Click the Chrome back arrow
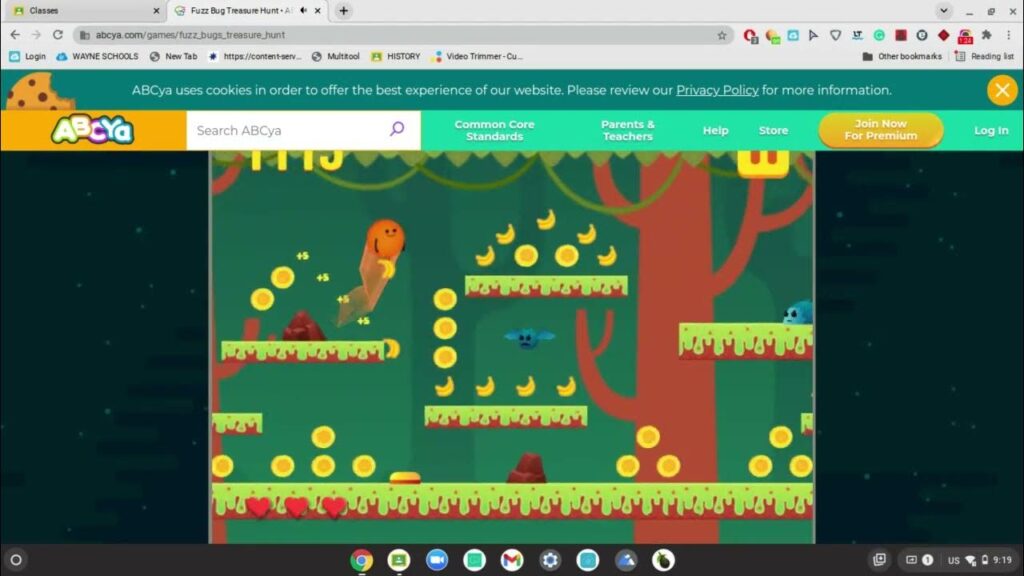The width and height of the screenshot is (1024, 576). coord(15,35)
